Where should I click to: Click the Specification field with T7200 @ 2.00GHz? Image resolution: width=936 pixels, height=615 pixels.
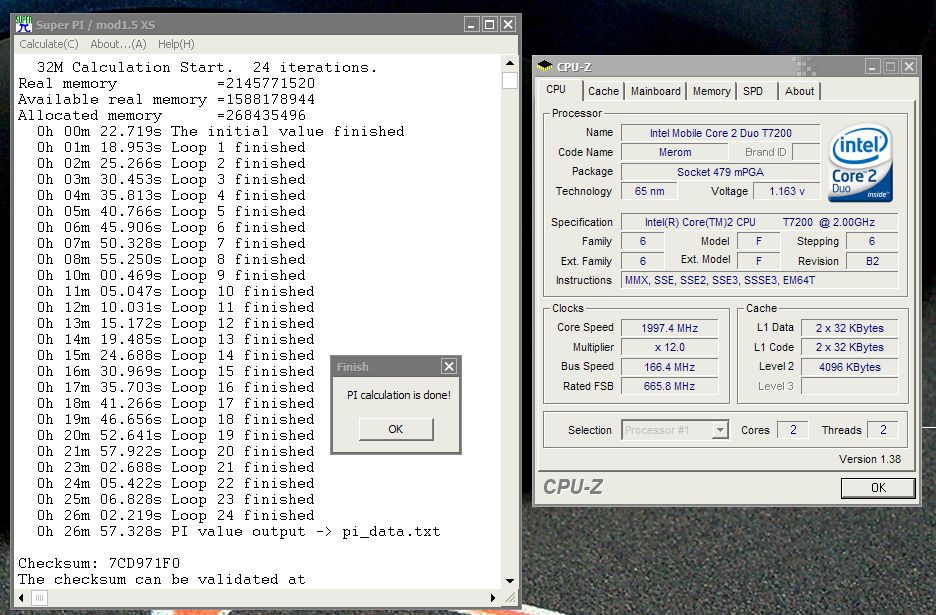pyautogui.click(x=759, y=222)
